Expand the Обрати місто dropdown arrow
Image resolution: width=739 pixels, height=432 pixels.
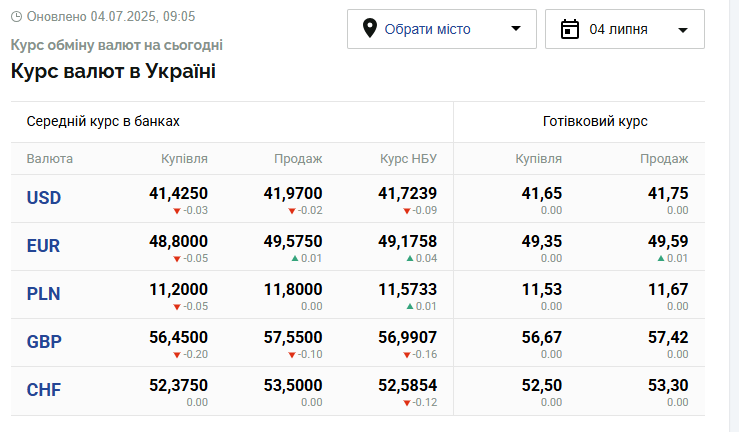516,29
